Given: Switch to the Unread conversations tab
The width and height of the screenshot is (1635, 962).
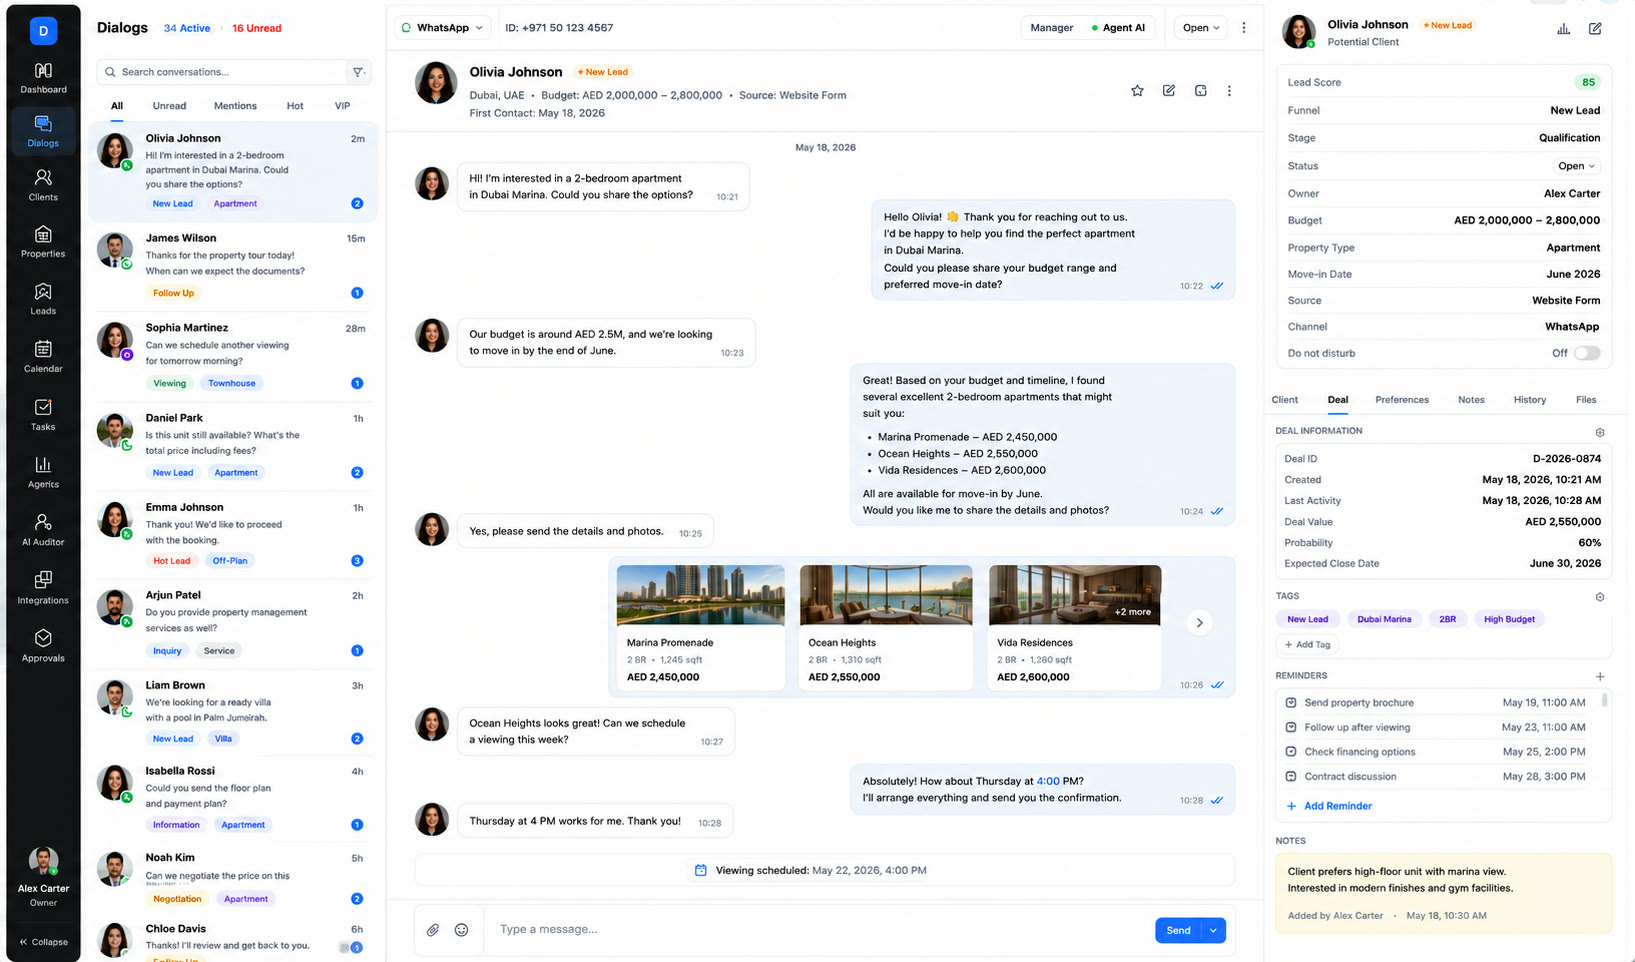Looking at the screenshot, I should click(169, 106).
